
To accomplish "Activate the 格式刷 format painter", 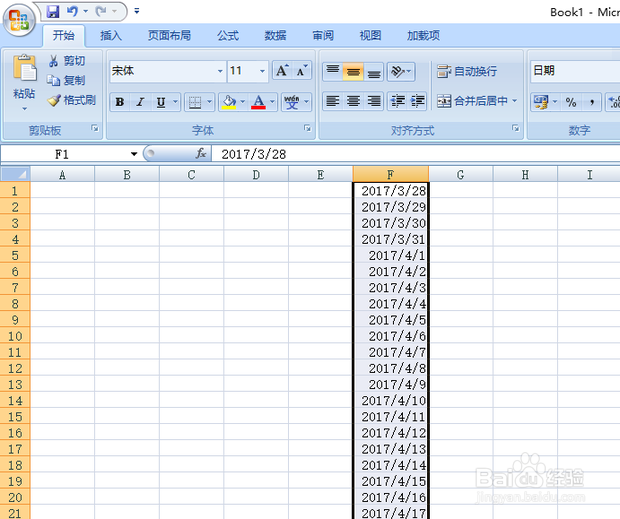I will click(72, 100).
